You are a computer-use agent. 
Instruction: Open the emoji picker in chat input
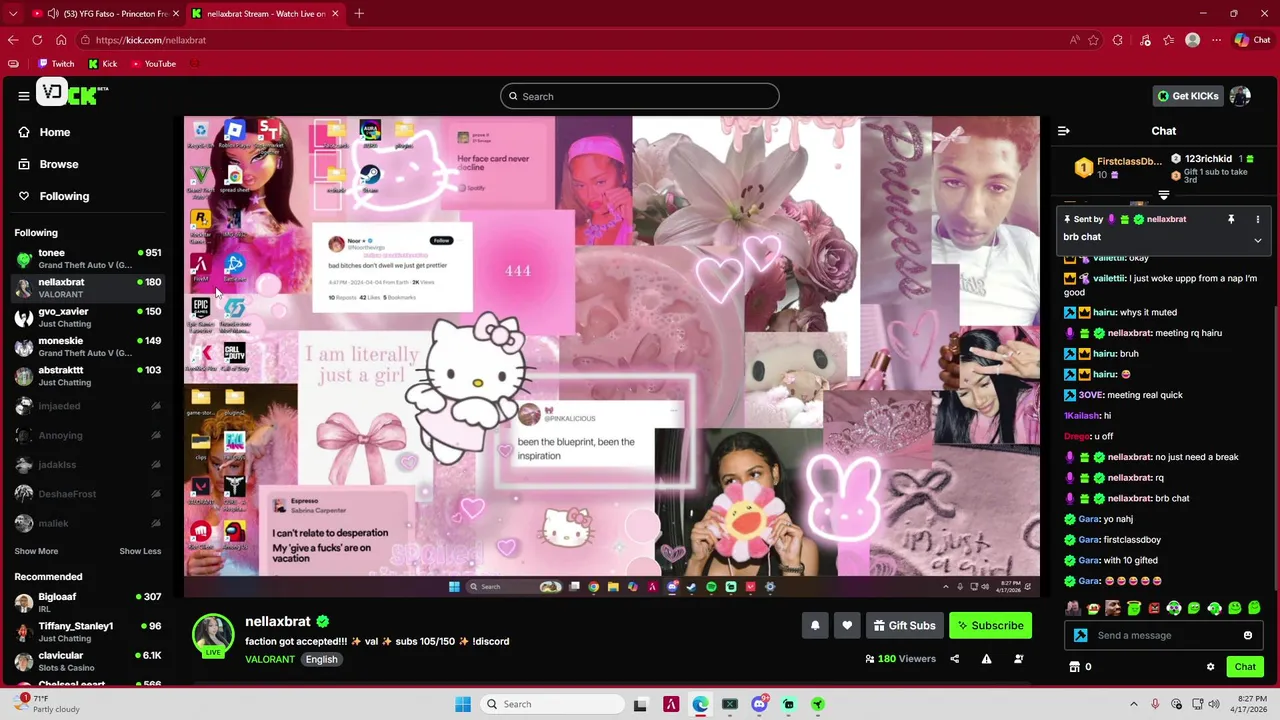(x=1248, y=635)
